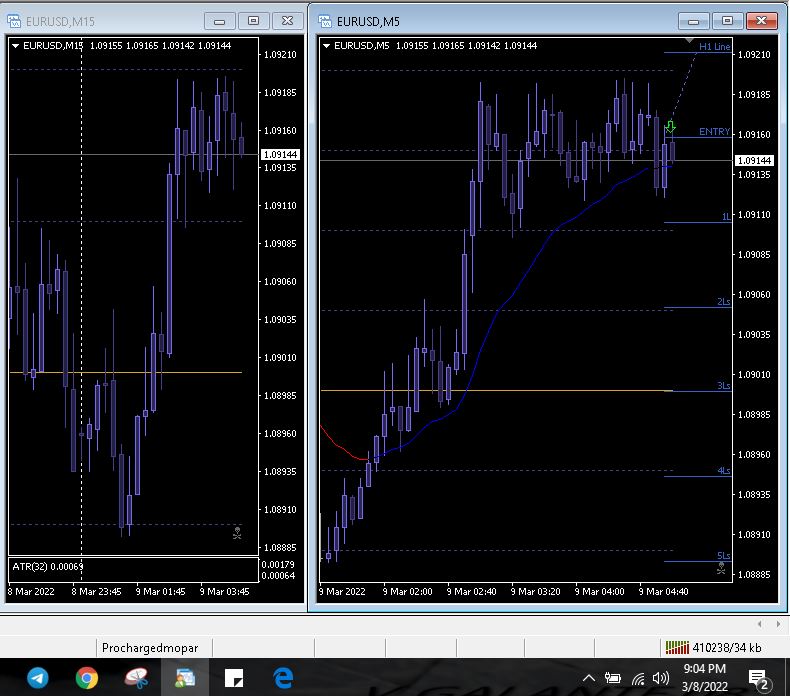This screenshot has width=790, height=696.
Task: Open the volume control in system tray
Action: point(660,678)
